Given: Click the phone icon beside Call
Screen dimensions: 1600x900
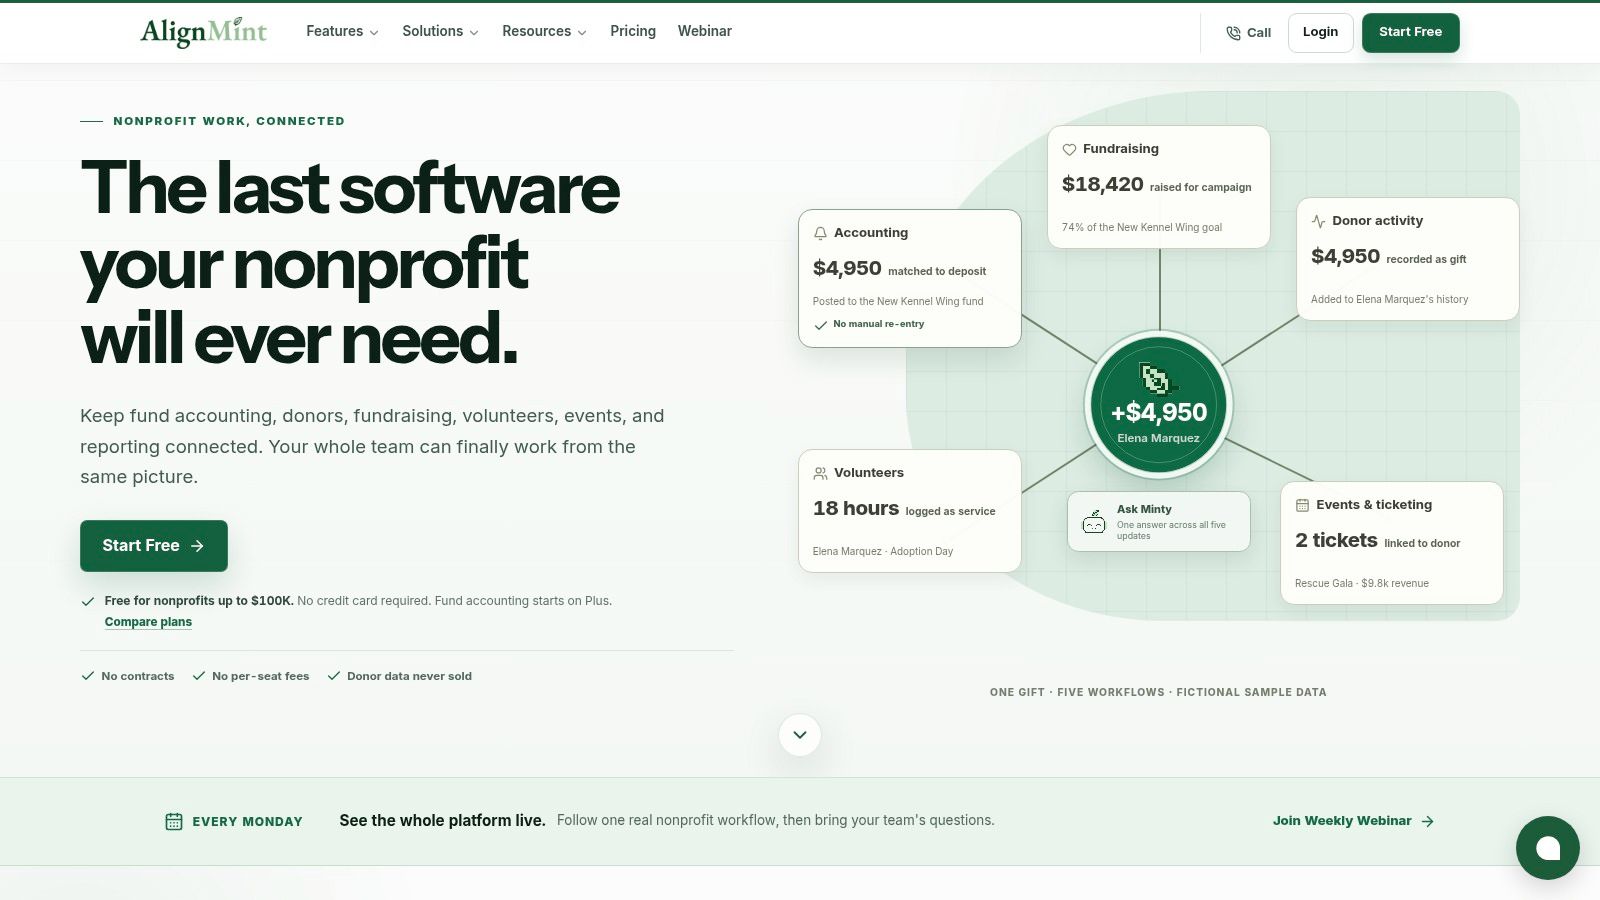Looking at the screenshot, I should click(x=1233, y=33).
